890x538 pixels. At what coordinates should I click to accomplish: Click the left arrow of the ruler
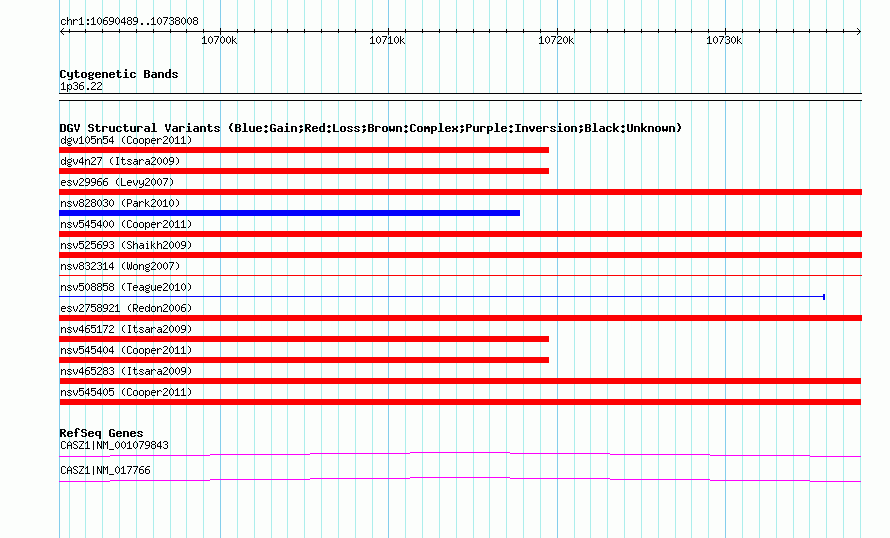(62, 32)
